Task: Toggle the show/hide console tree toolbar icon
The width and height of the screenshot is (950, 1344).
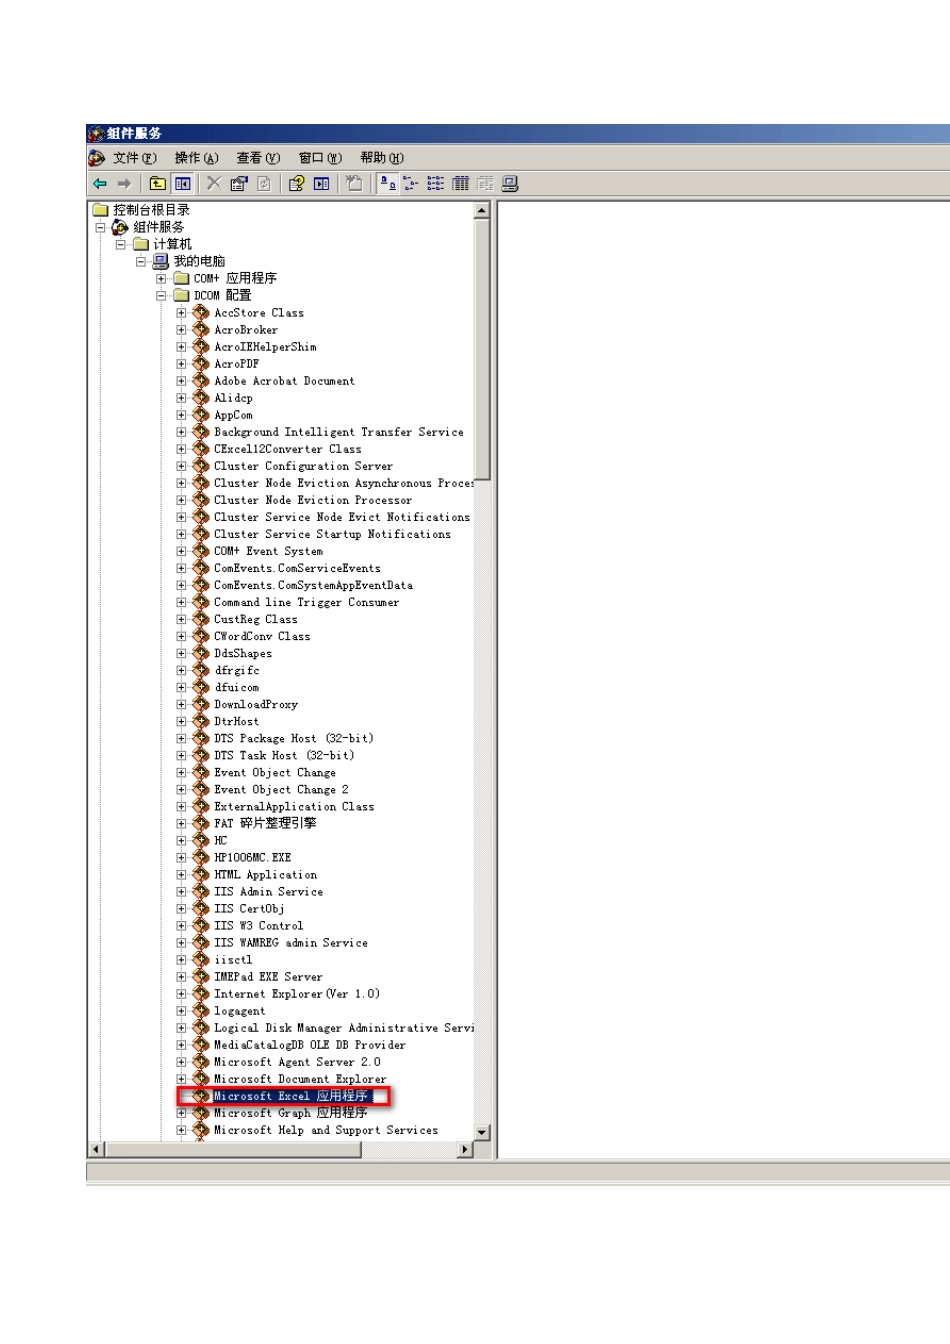Action: pyautogui.click(x=182, y=183)
